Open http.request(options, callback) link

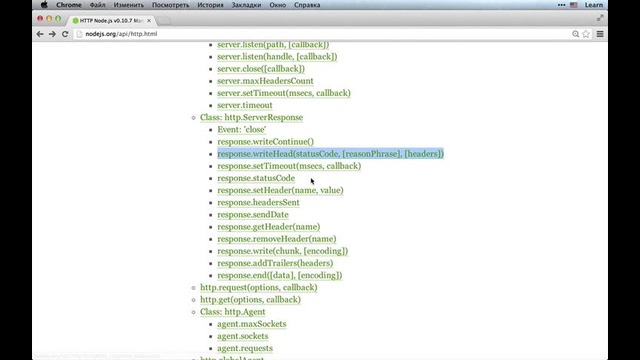[x=258, y=287]
